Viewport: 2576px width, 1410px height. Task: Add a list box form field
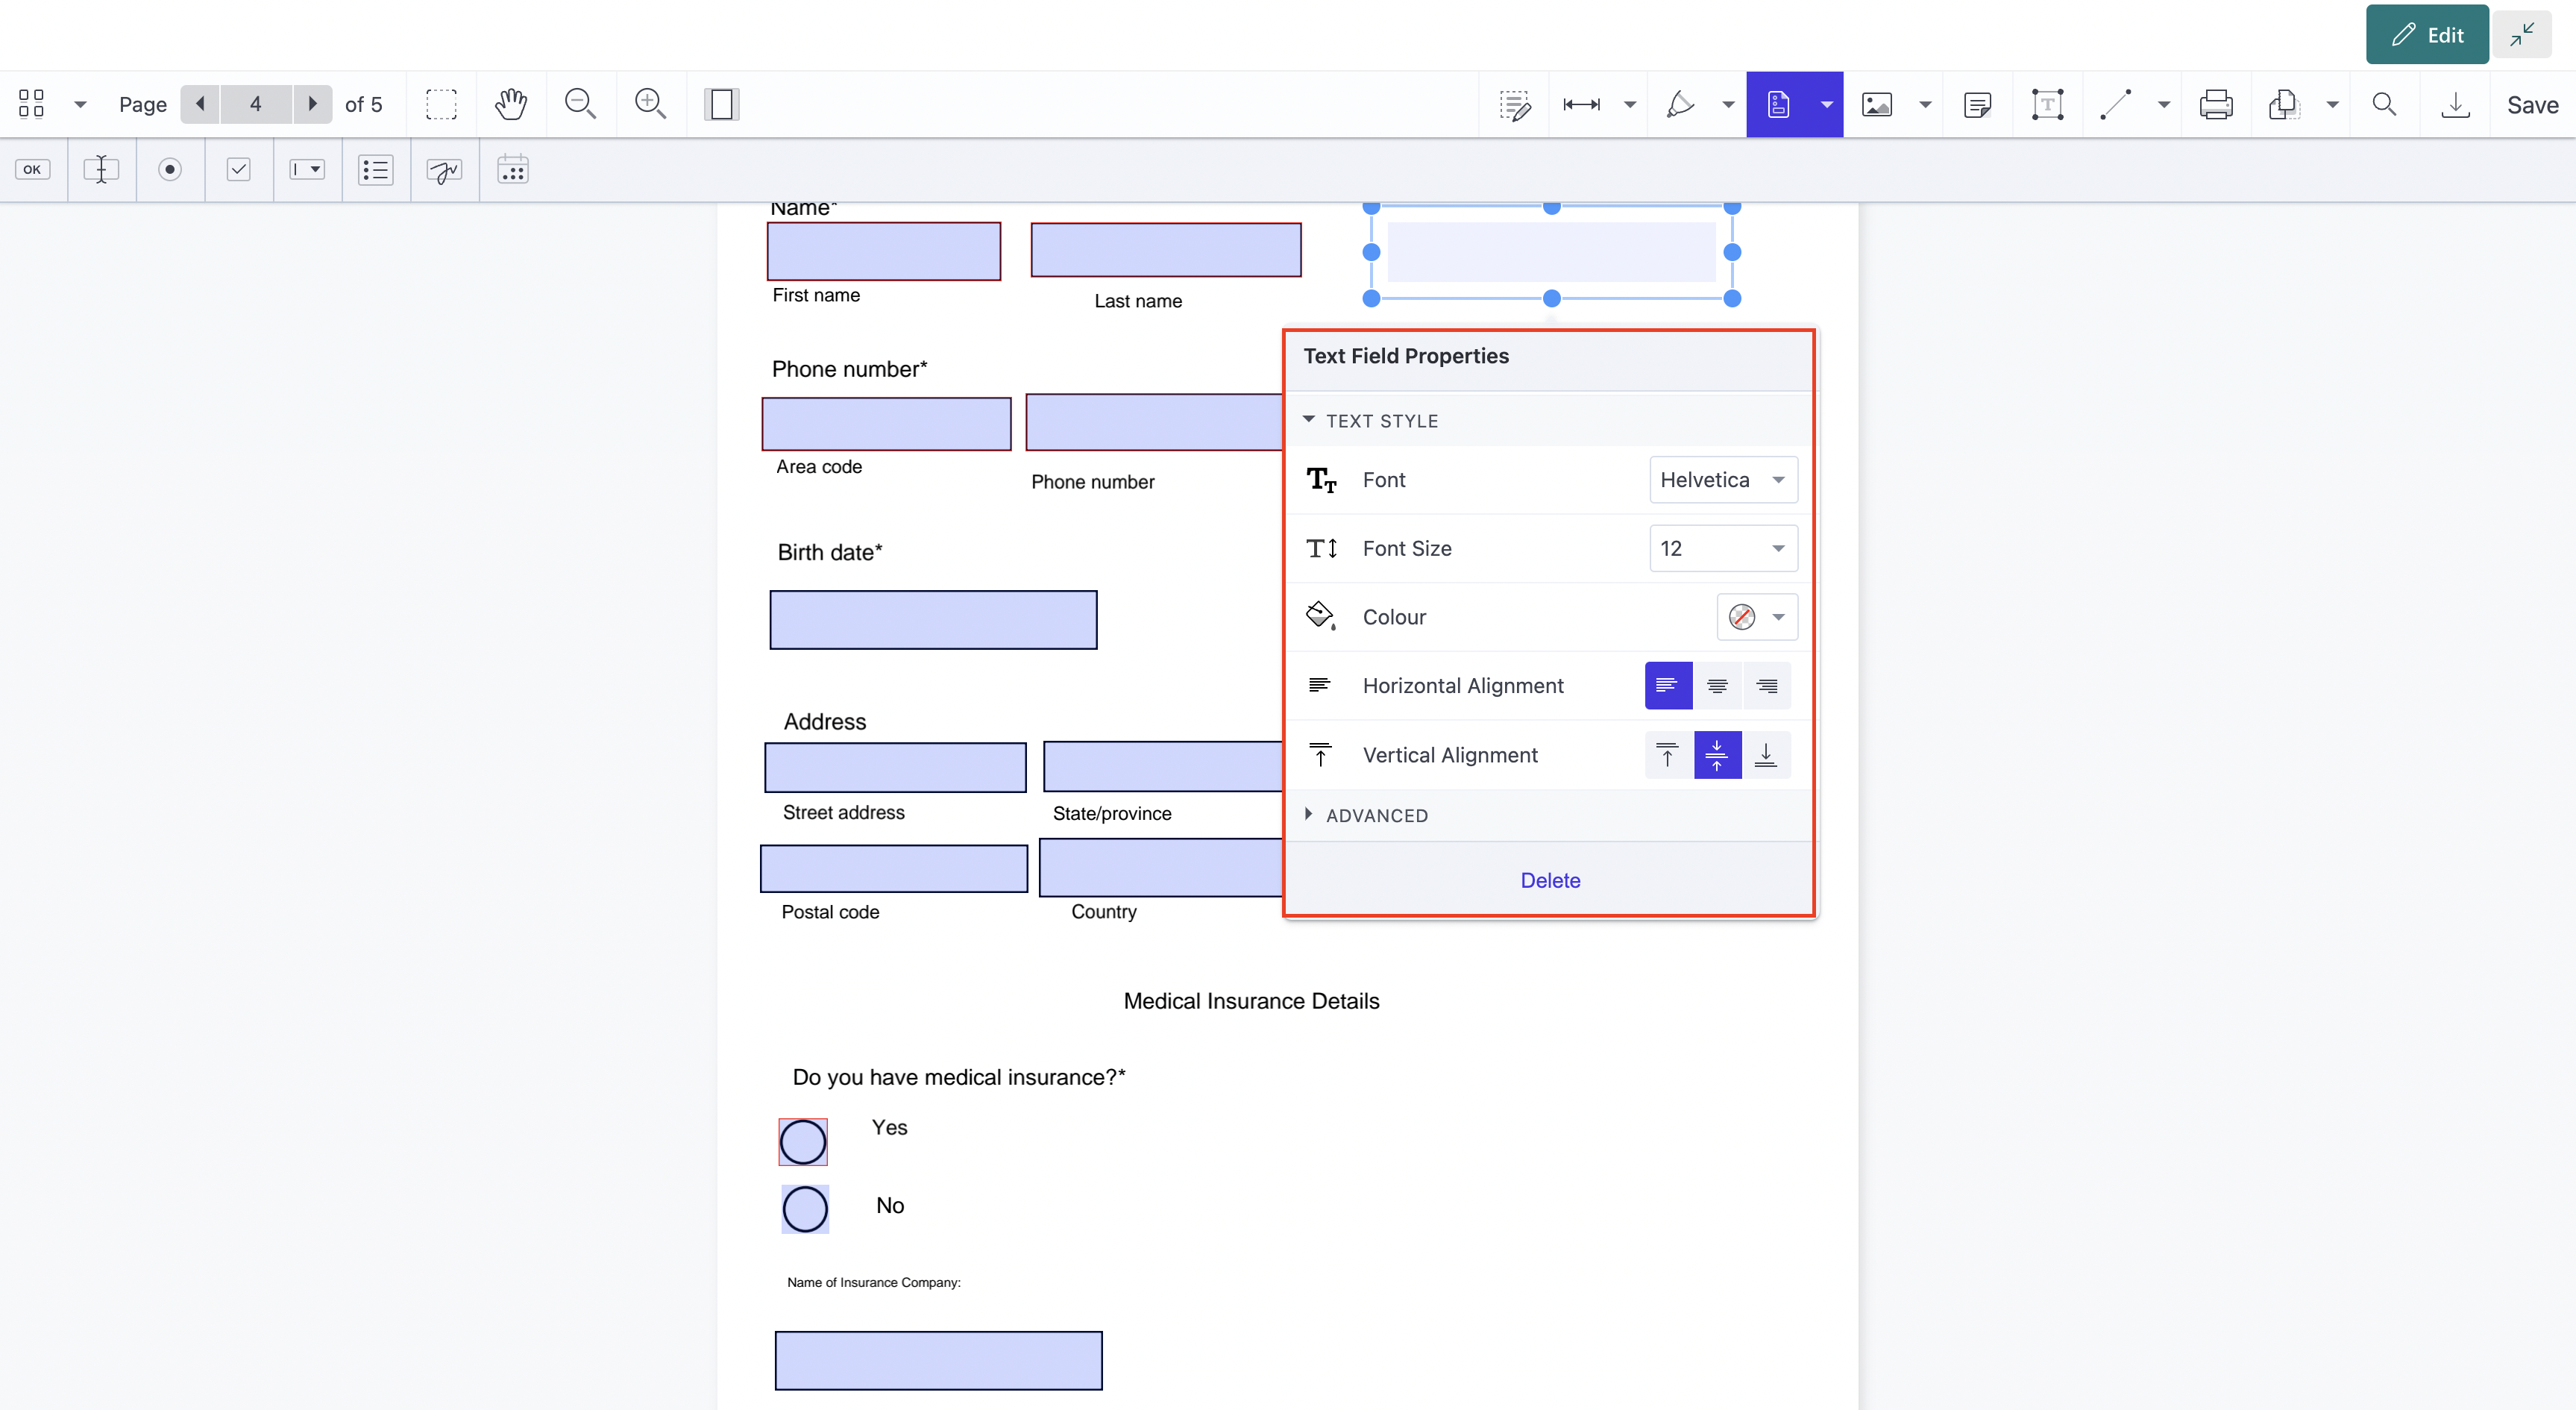(x=376, y=170)
